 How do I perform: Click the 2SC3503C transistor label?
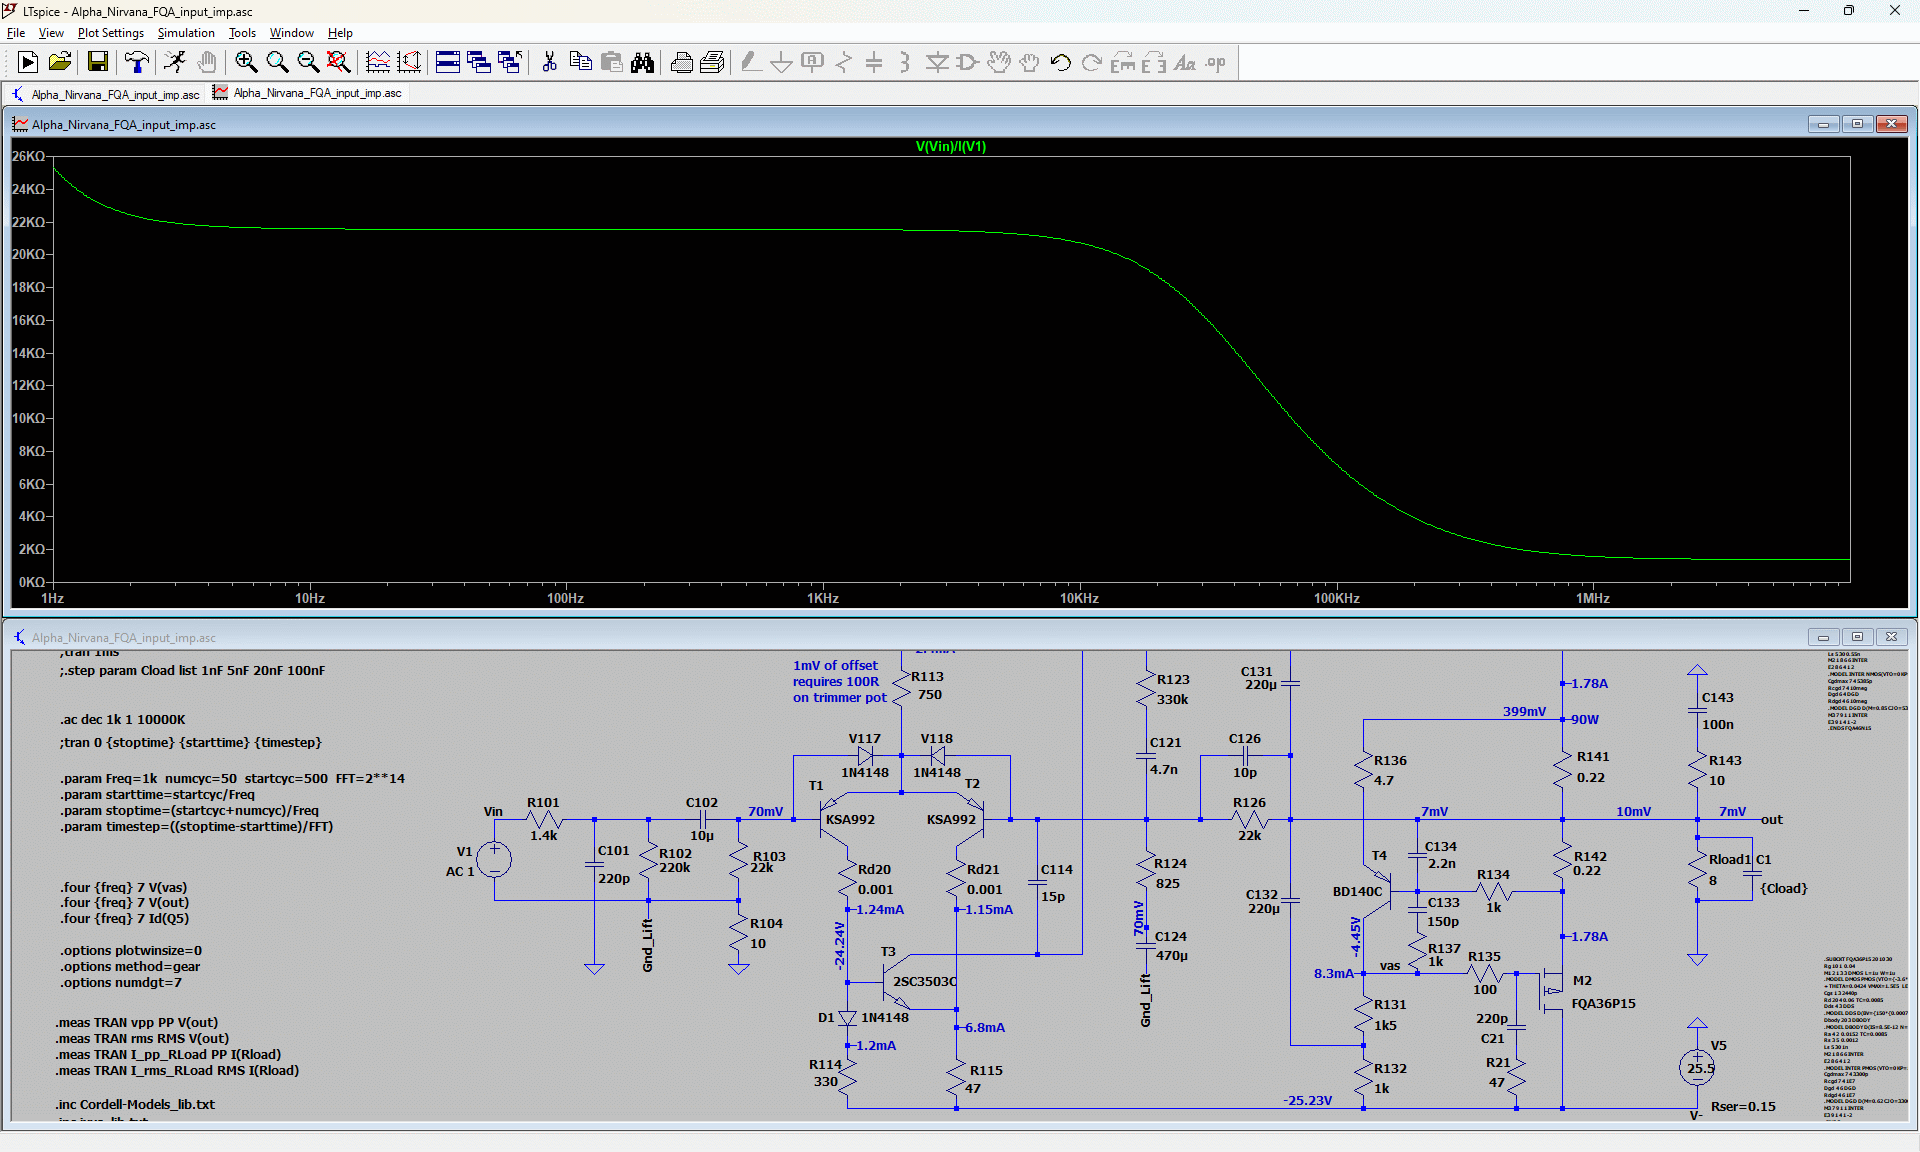click(925, 981)
